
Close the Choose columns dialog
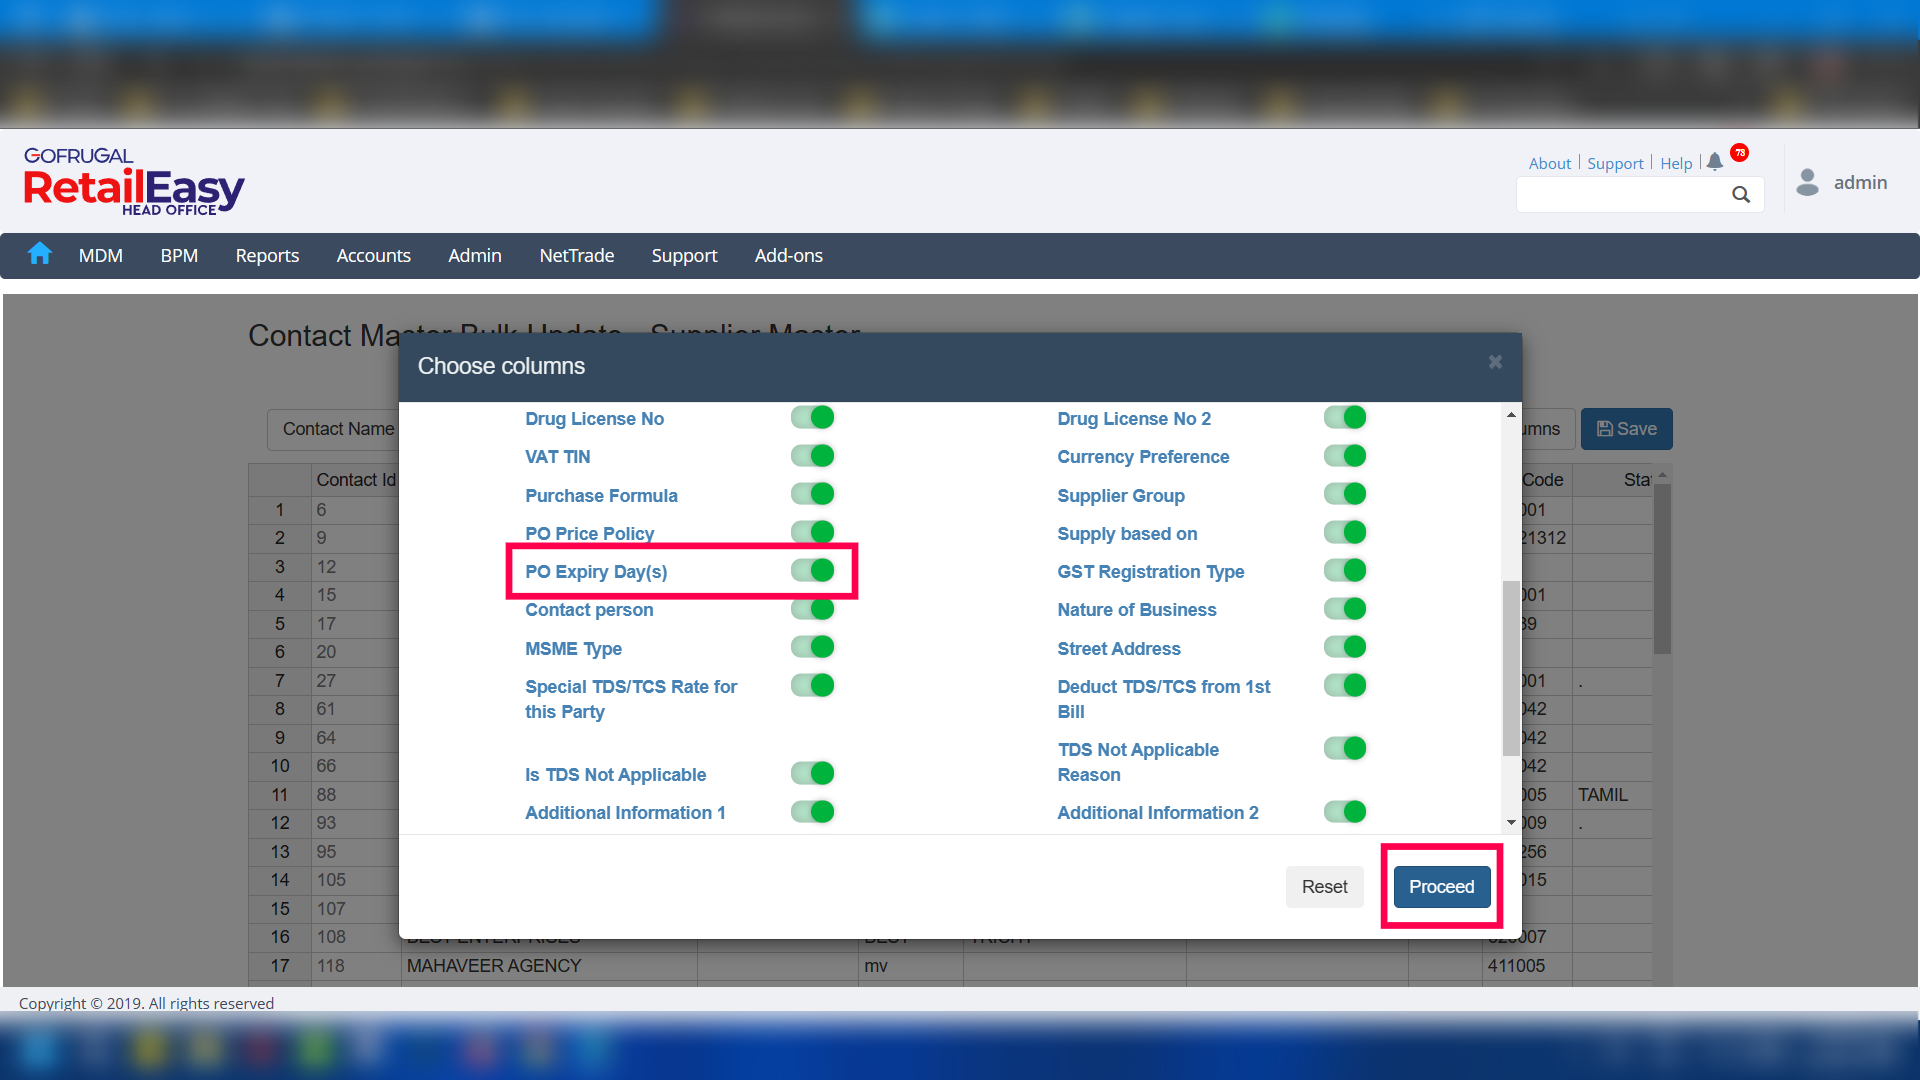(1495, 362)
